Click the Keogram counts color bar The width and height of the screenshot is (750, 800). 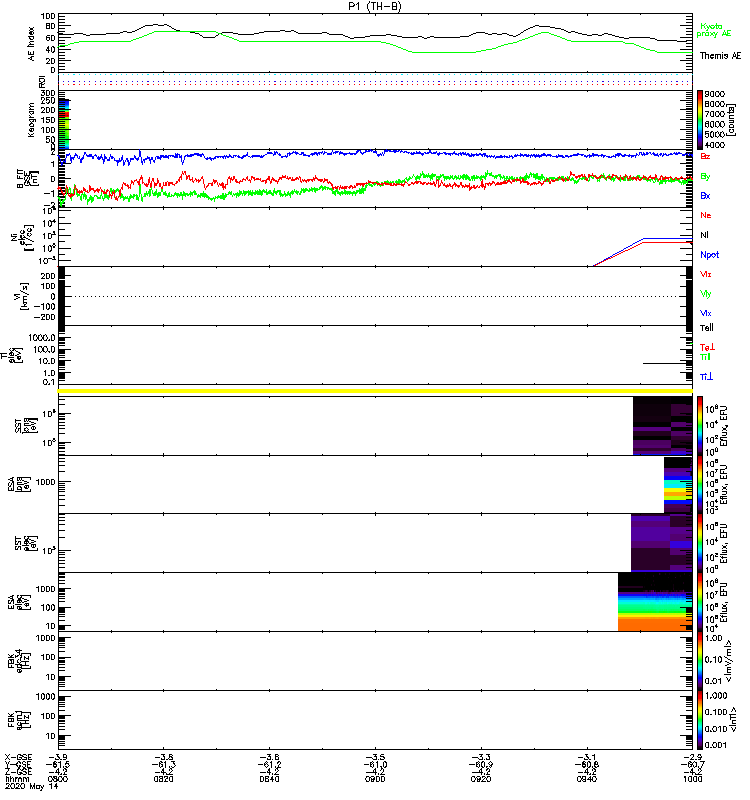click(x=700, y=120)
